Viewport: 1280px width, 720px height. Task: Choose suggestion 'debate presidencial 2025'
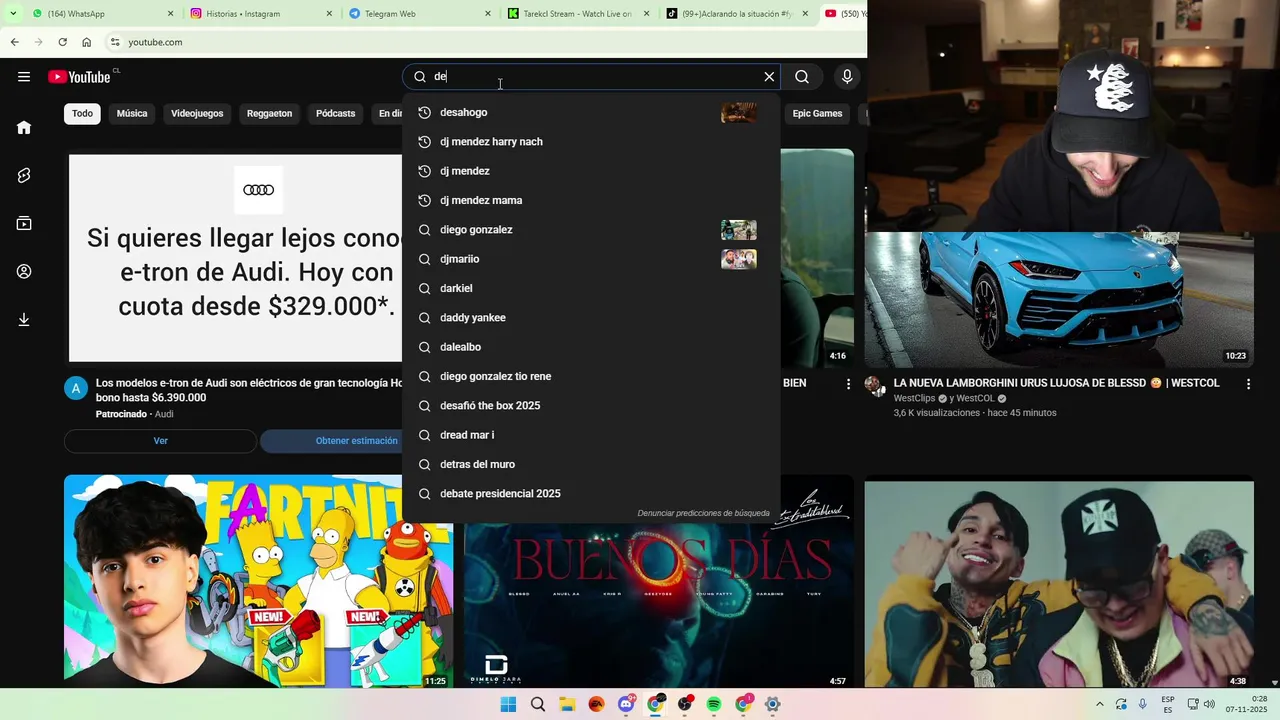[x=591, y=493]
